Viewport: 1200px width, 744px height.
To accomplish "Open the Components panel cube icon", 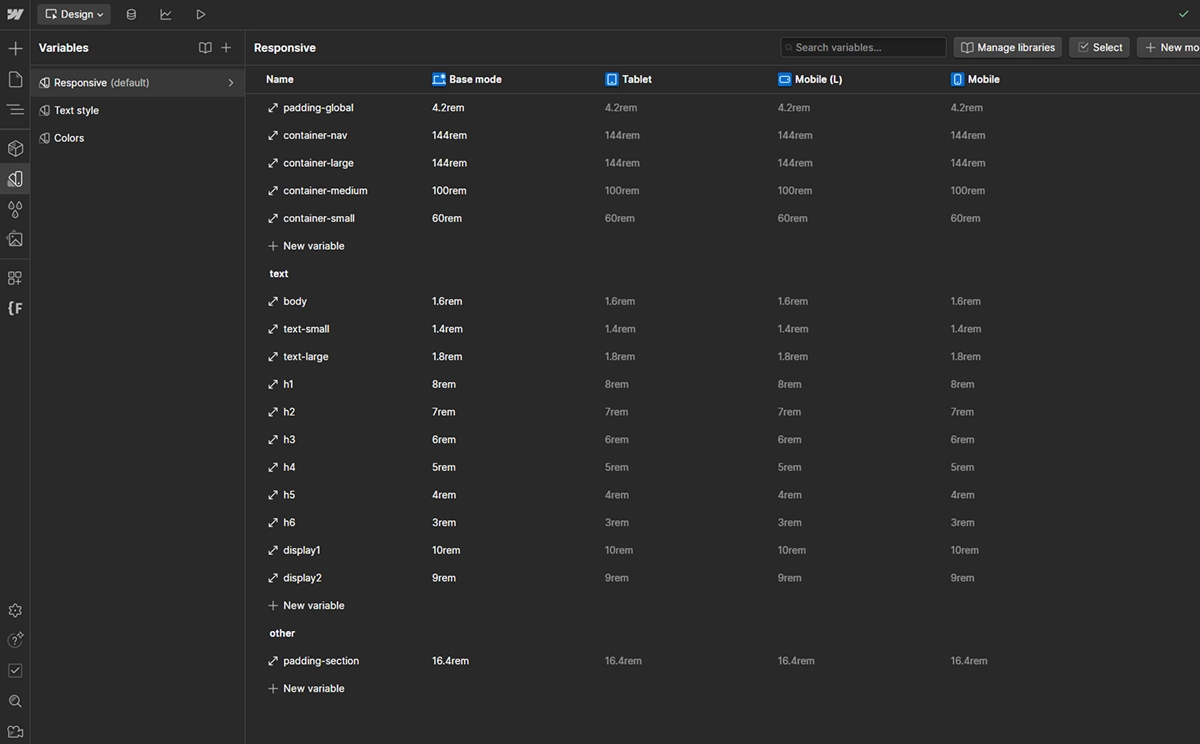I will (x=15, y=149).
